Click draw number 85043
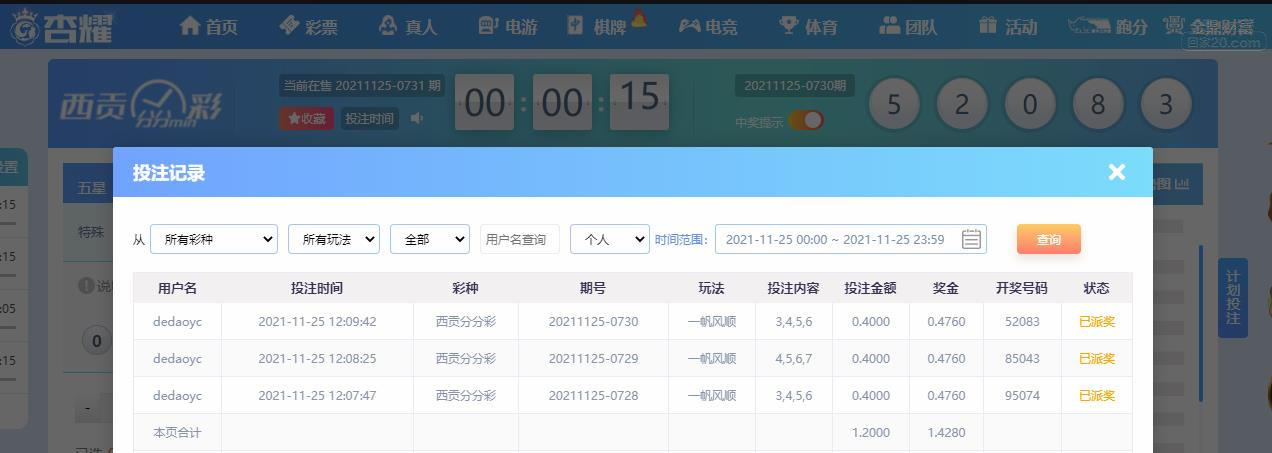This screenshot has width=1272, height=453. click(1022, 359)
